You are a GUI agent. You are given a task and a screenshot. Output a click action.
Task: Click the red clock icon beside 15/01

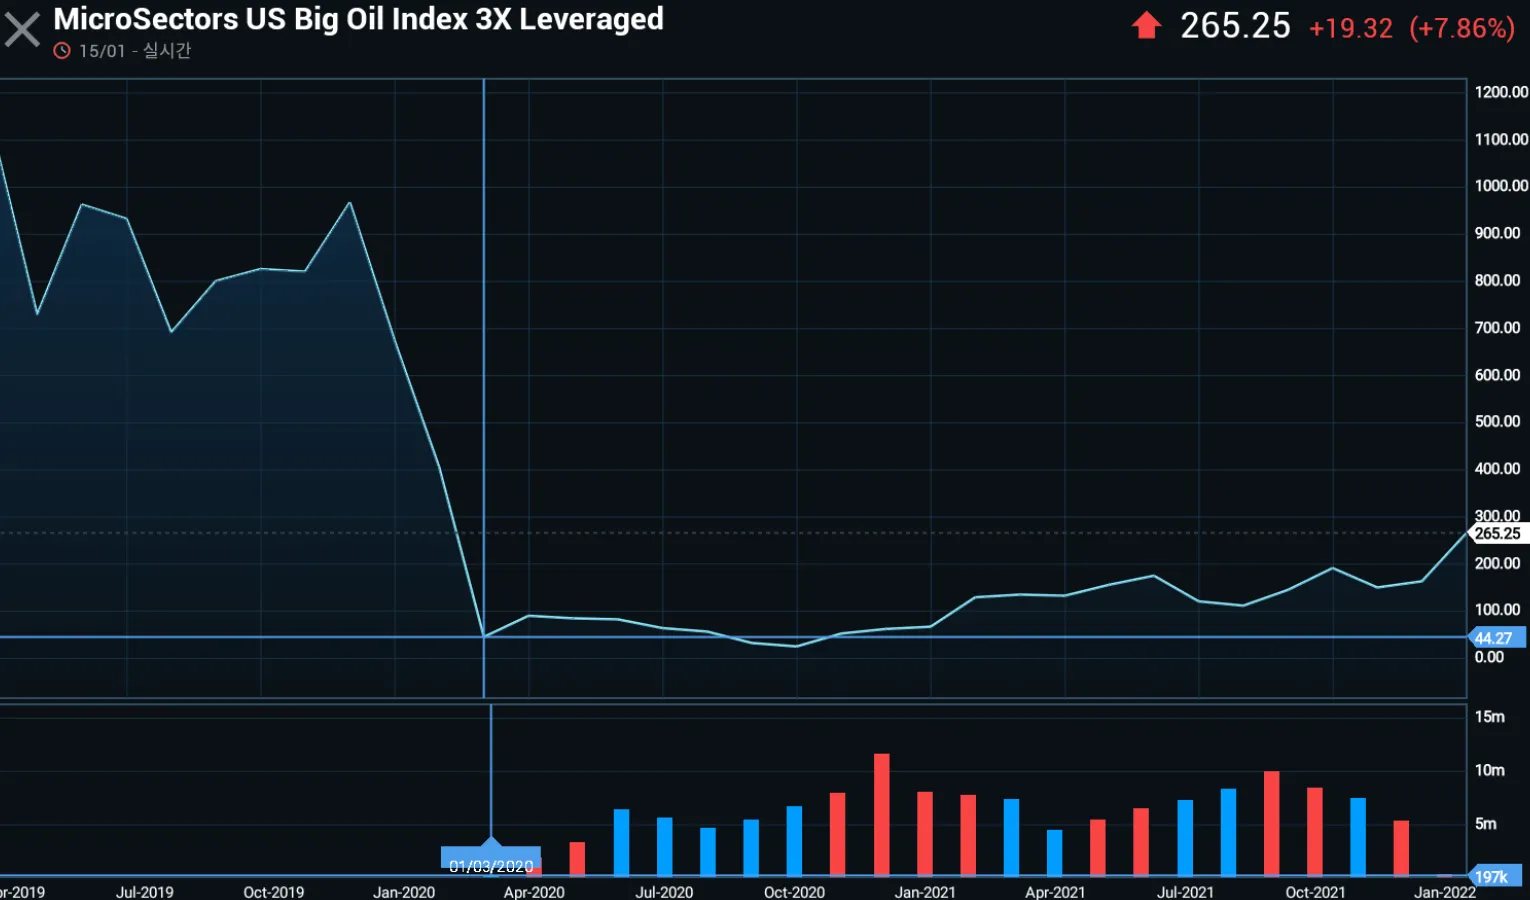pyautogui.click(x=62, y=51)
